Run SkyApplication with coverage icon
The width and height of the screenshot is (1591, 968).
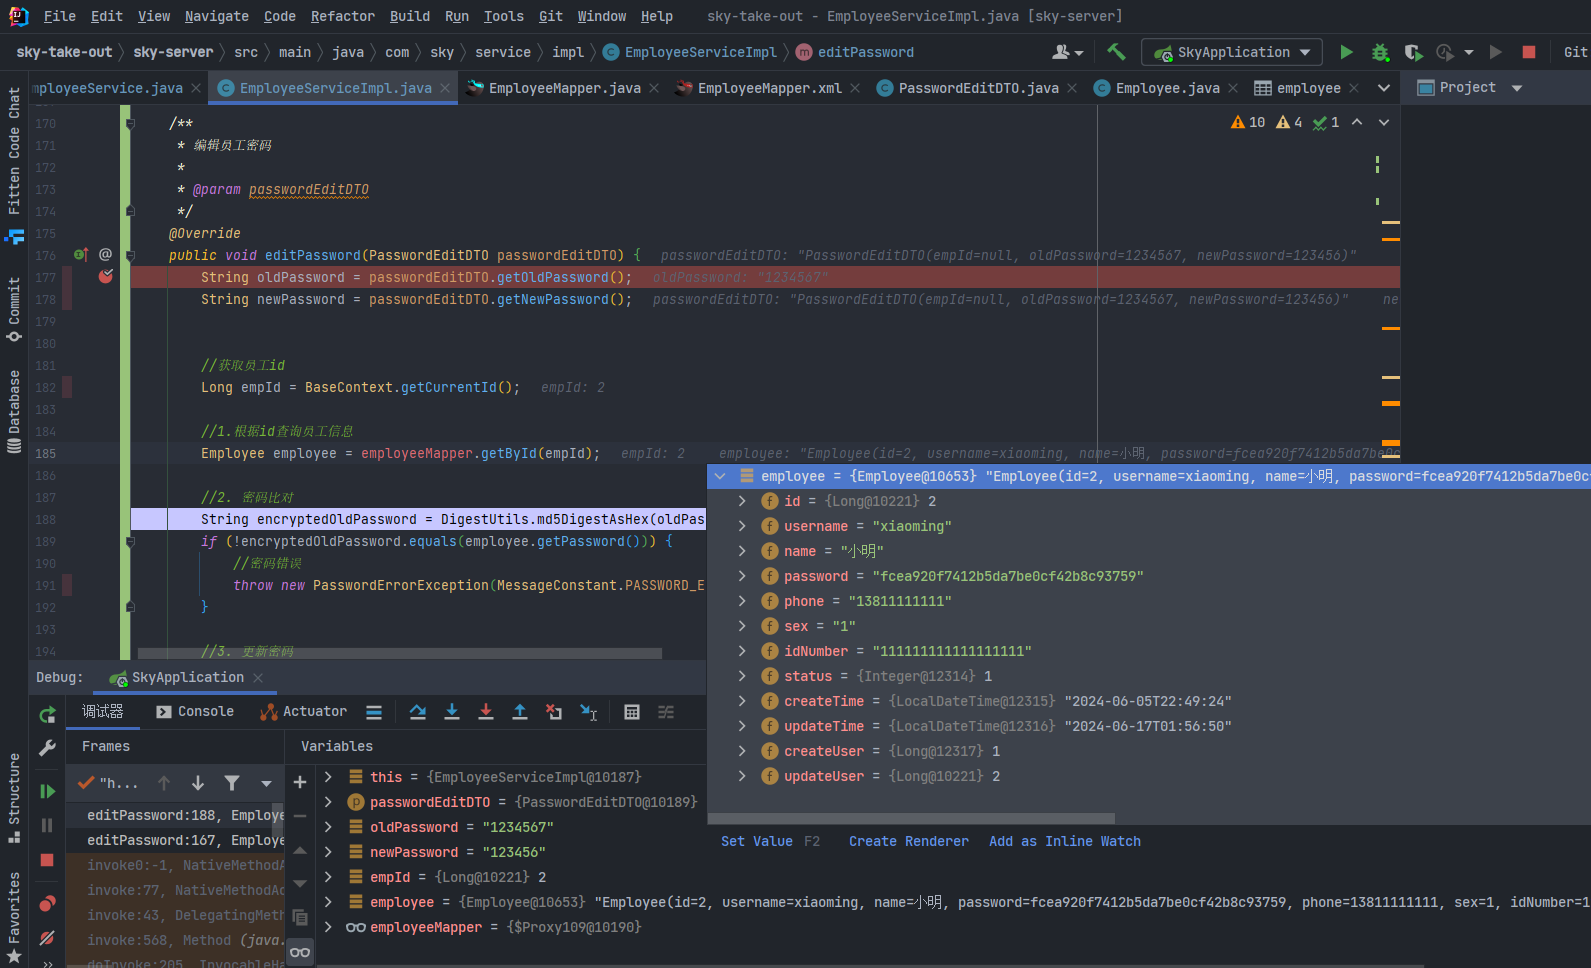1413,52
